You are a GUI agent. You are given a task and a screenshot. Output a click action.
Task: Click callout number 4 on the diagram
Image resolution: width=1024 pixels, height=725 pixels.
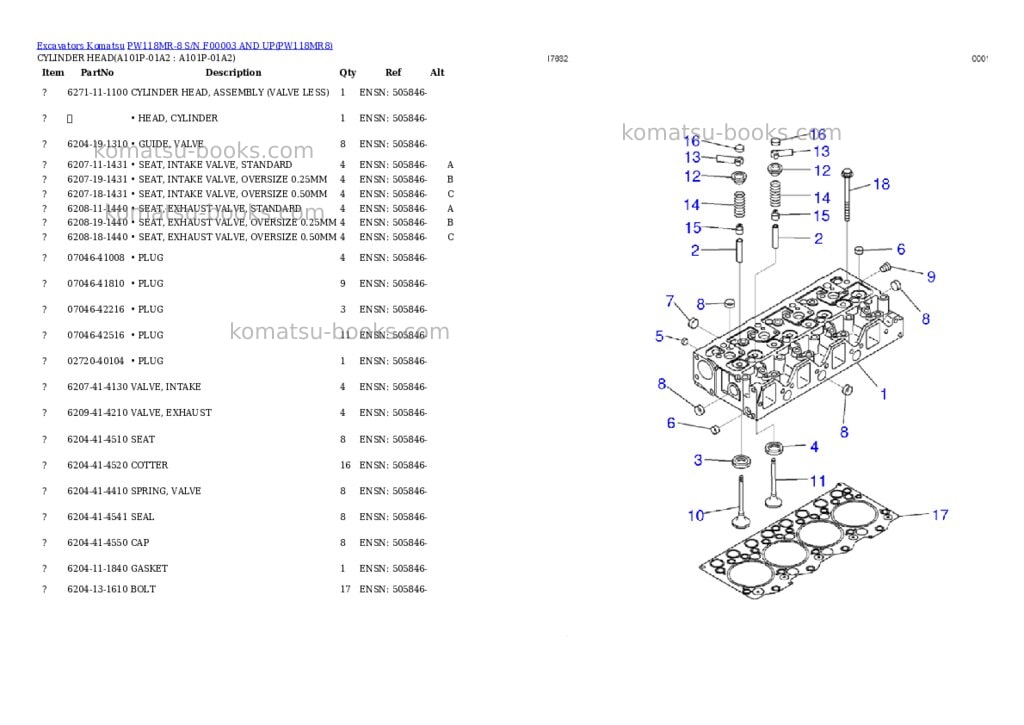[814, 447]
